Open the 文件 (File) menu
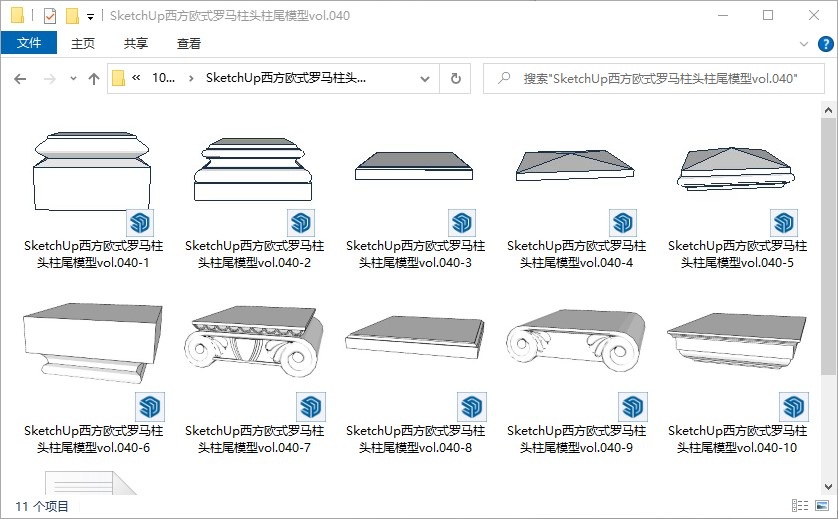The width and height of the screenshot is (838, 519). point(29,43)
